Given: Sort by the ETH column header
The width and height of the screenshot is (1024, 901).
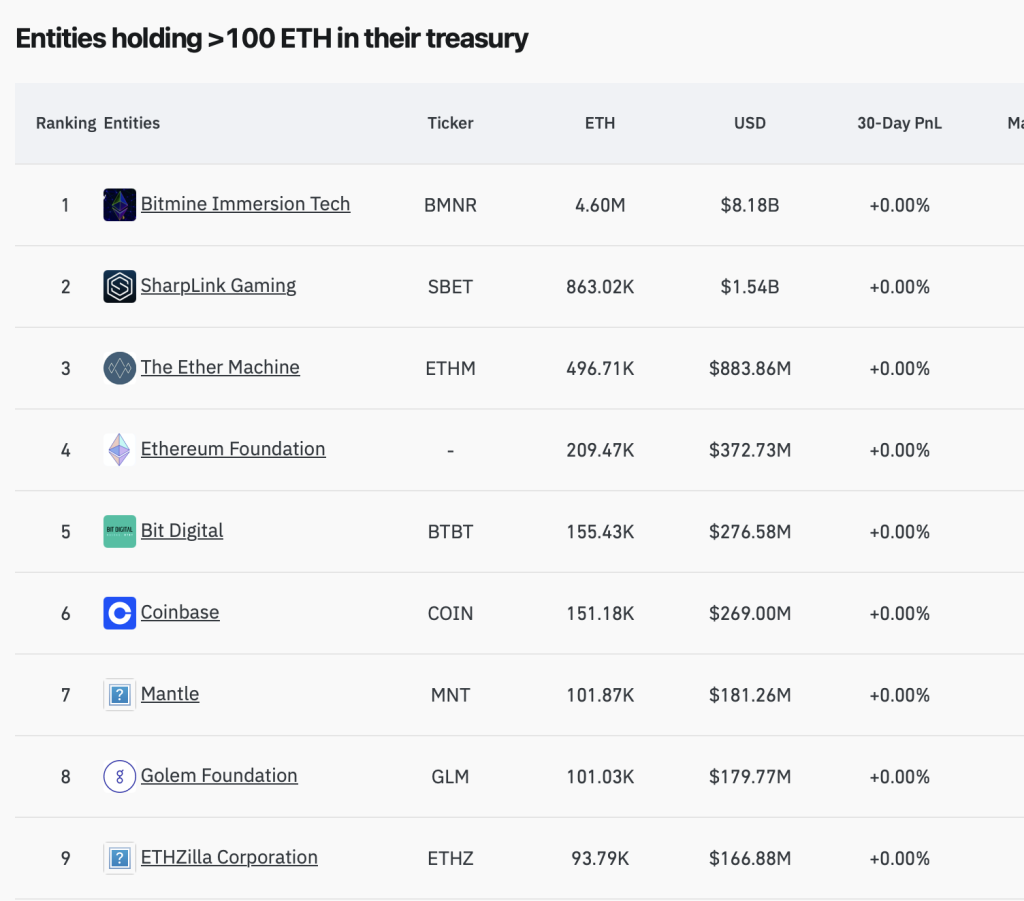Looking at the screenshot, I should [x=600, y=123].
